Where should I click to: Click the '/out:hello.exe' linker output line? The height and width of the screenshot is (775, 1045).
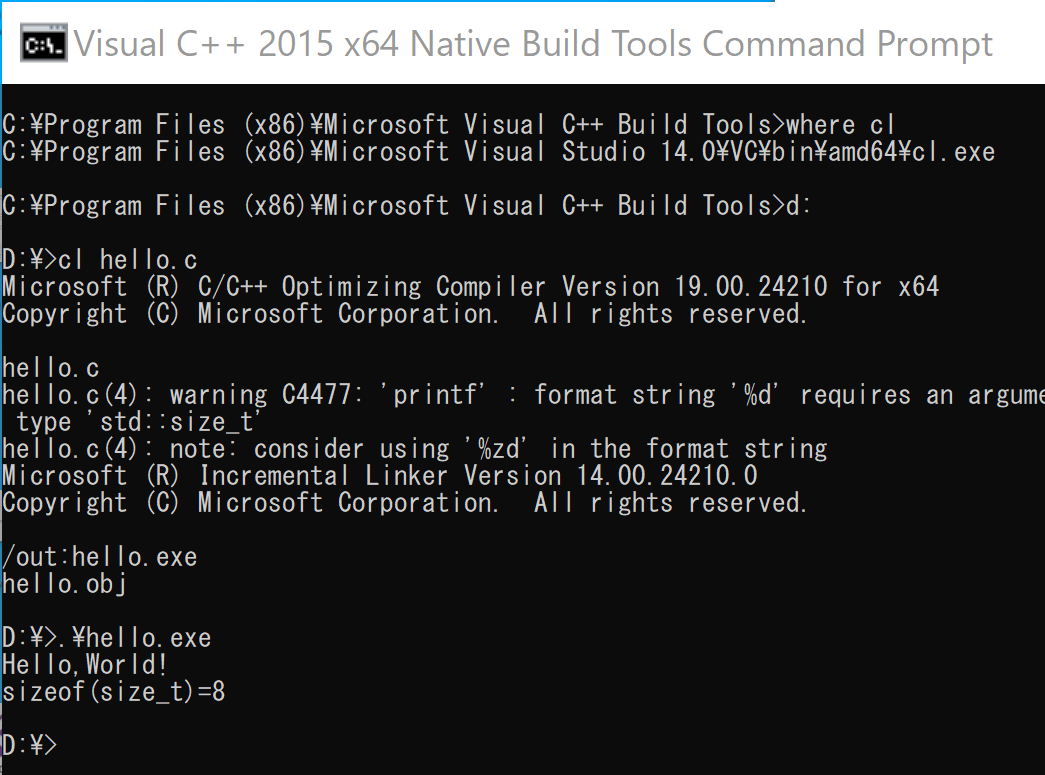[x=99, y=557]
